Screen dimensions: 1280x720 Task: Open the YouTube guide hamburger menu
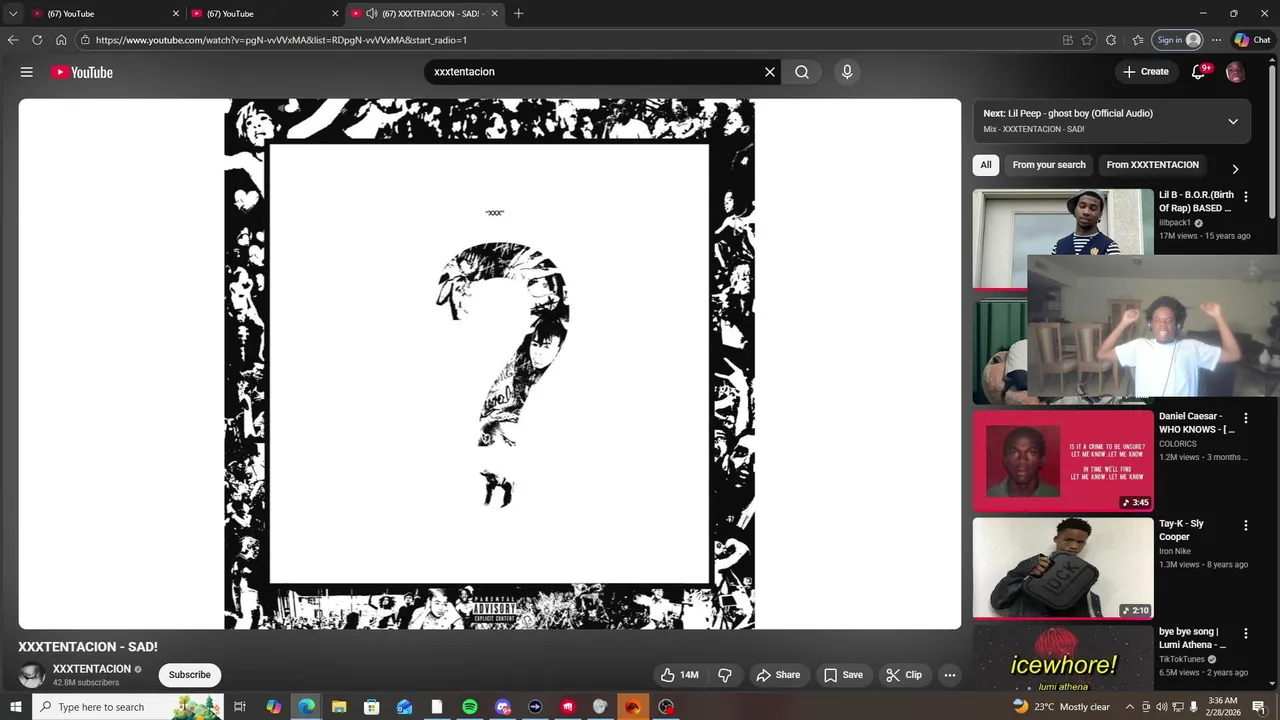click(27, 72)
